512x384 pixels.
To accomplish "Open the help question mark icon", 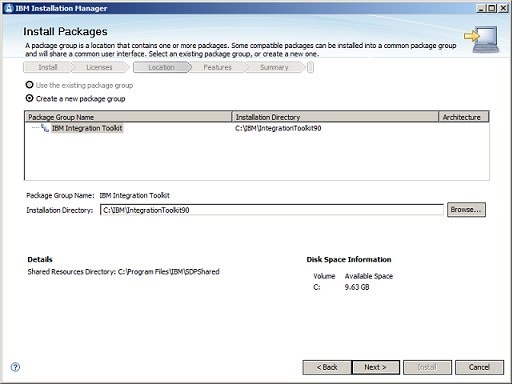I will click(15, 367).
